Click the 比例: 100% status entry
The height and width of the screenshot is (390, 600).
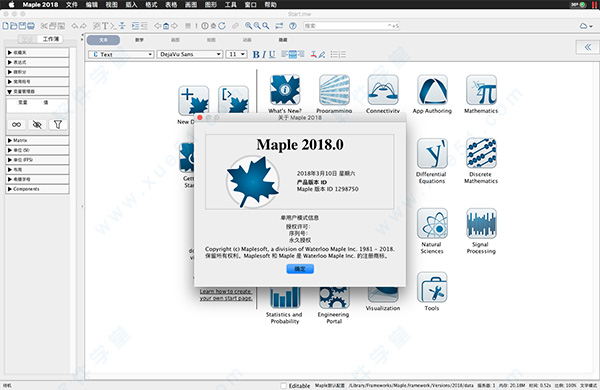tap(566, 385)
